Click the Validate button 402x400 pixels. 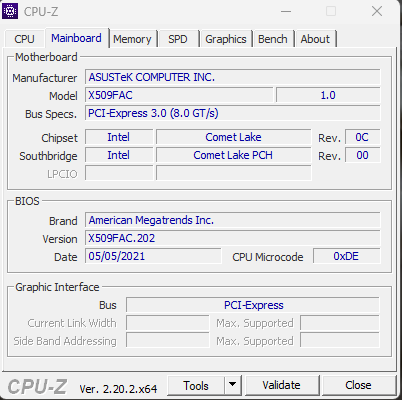[281, 386]
